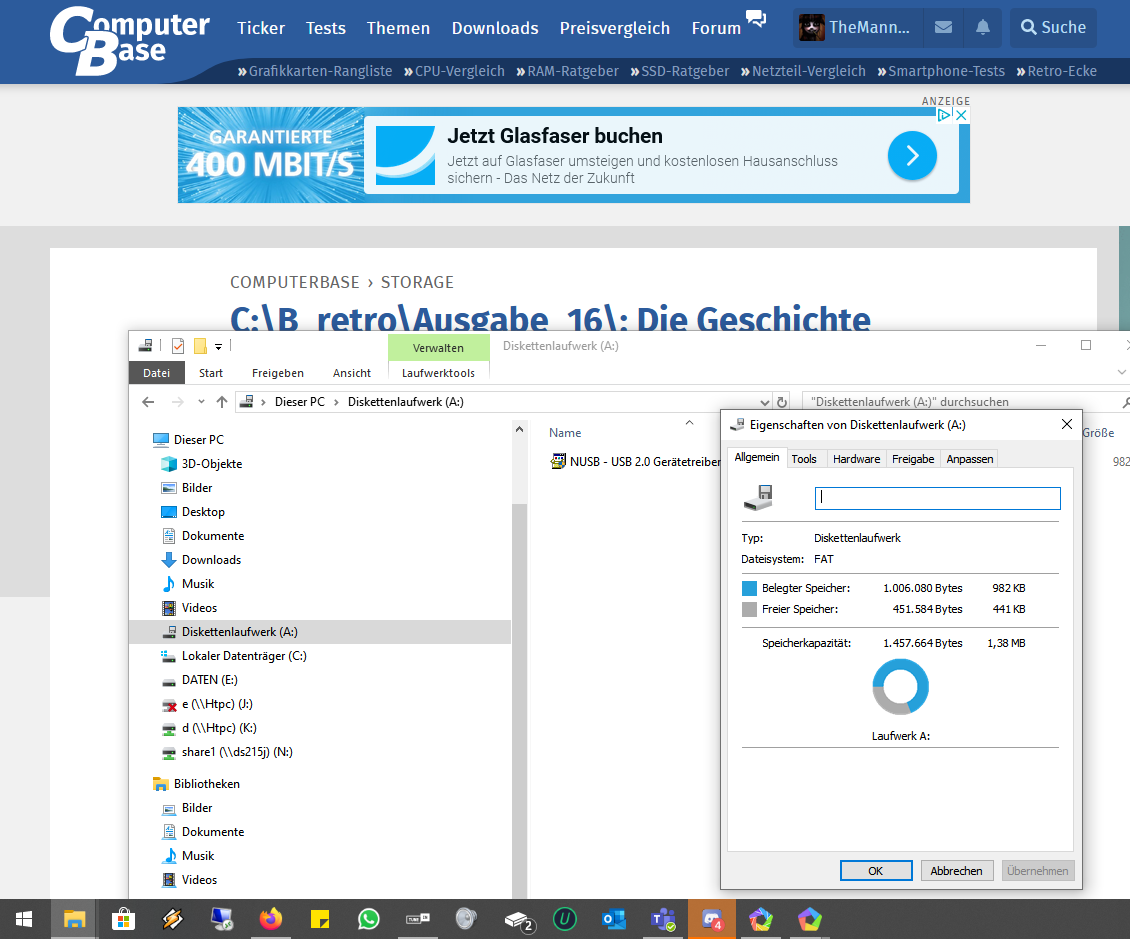Switch to Anpassen tab in properties
1130x939 pixels.
[x=969, y=458]
